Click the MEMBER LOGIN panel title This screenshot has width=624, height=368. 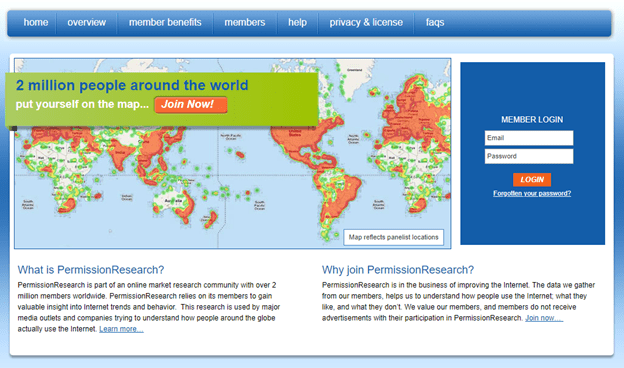click(x=532, y=119)
